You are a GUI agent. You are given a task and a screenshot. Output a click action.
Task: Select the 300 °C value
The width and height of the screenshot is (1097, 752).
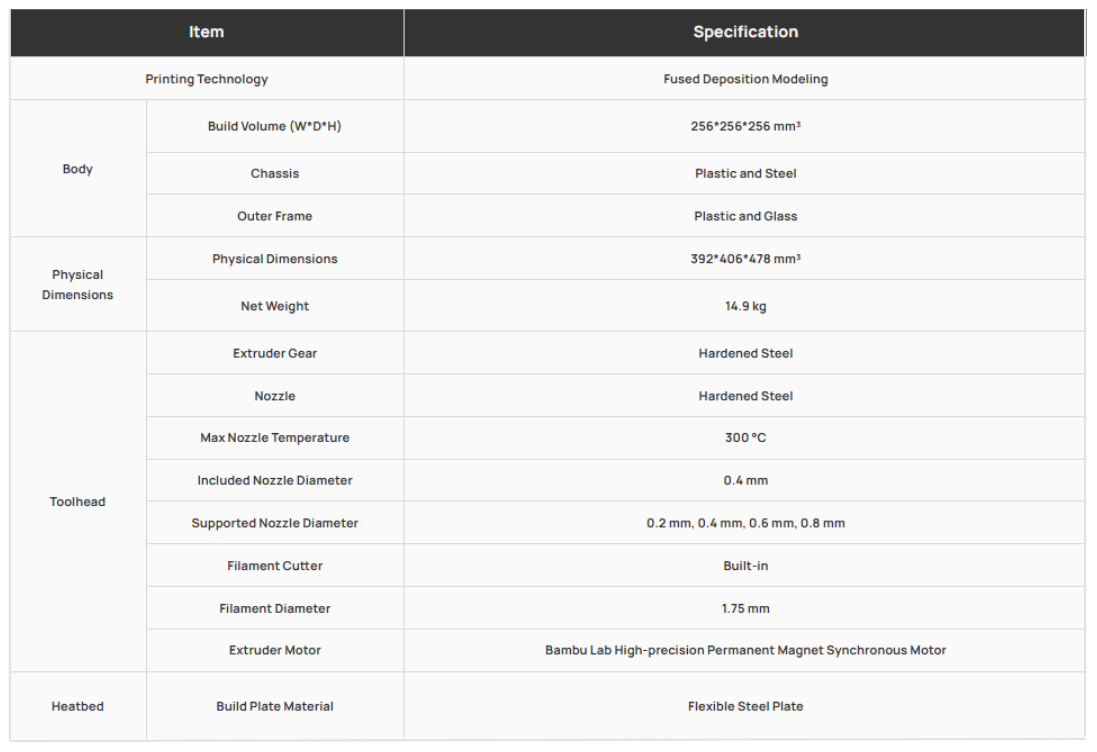[745, 438]
